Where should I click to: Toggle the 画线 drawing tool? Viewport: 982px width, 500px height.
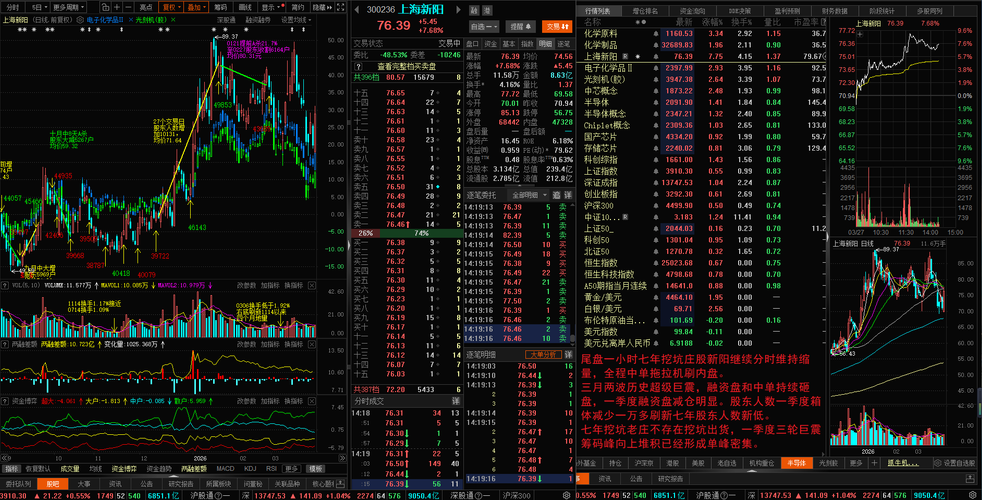[x=245, y=8]
